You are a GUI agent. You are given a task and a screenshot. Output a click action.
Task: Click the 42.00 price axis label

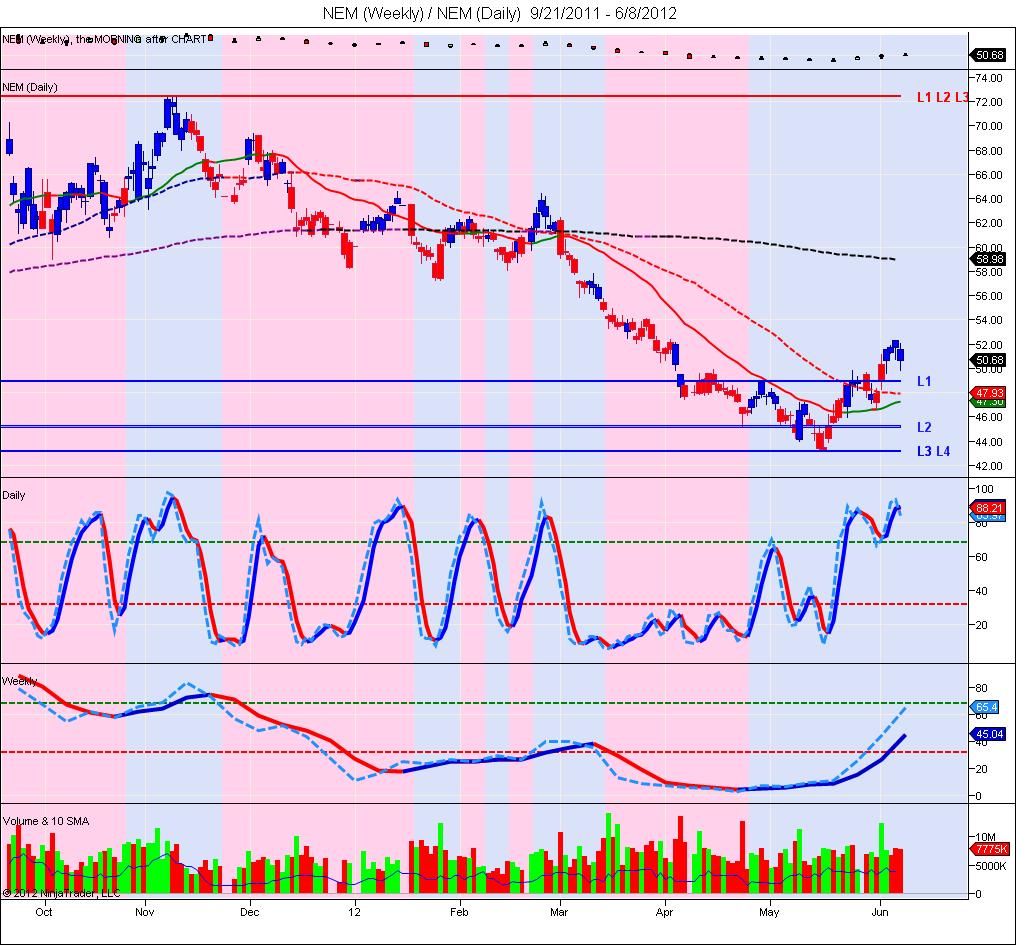989,466
